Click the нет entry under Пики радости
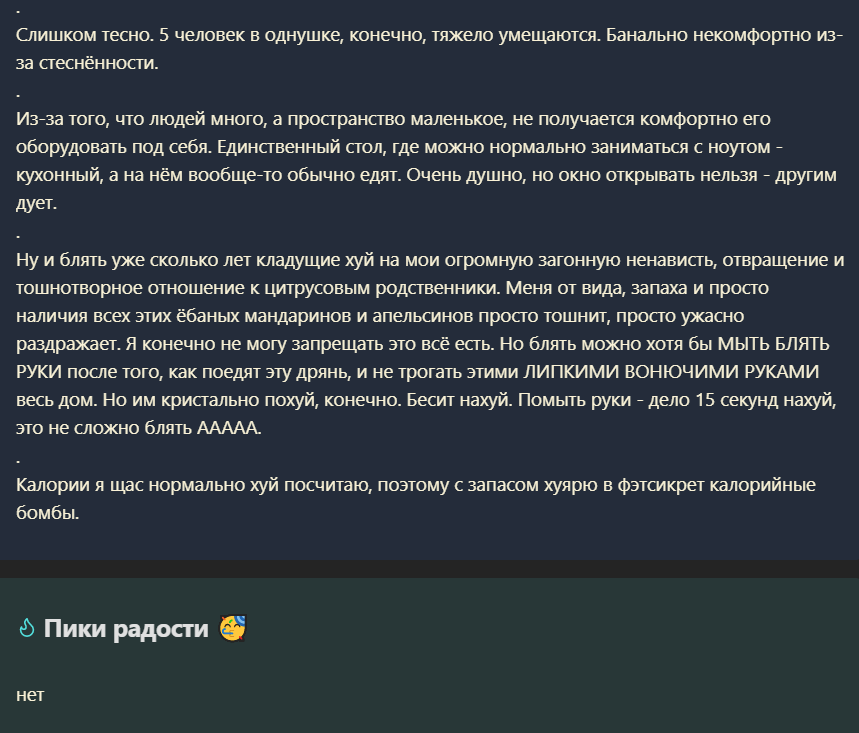 30,695
